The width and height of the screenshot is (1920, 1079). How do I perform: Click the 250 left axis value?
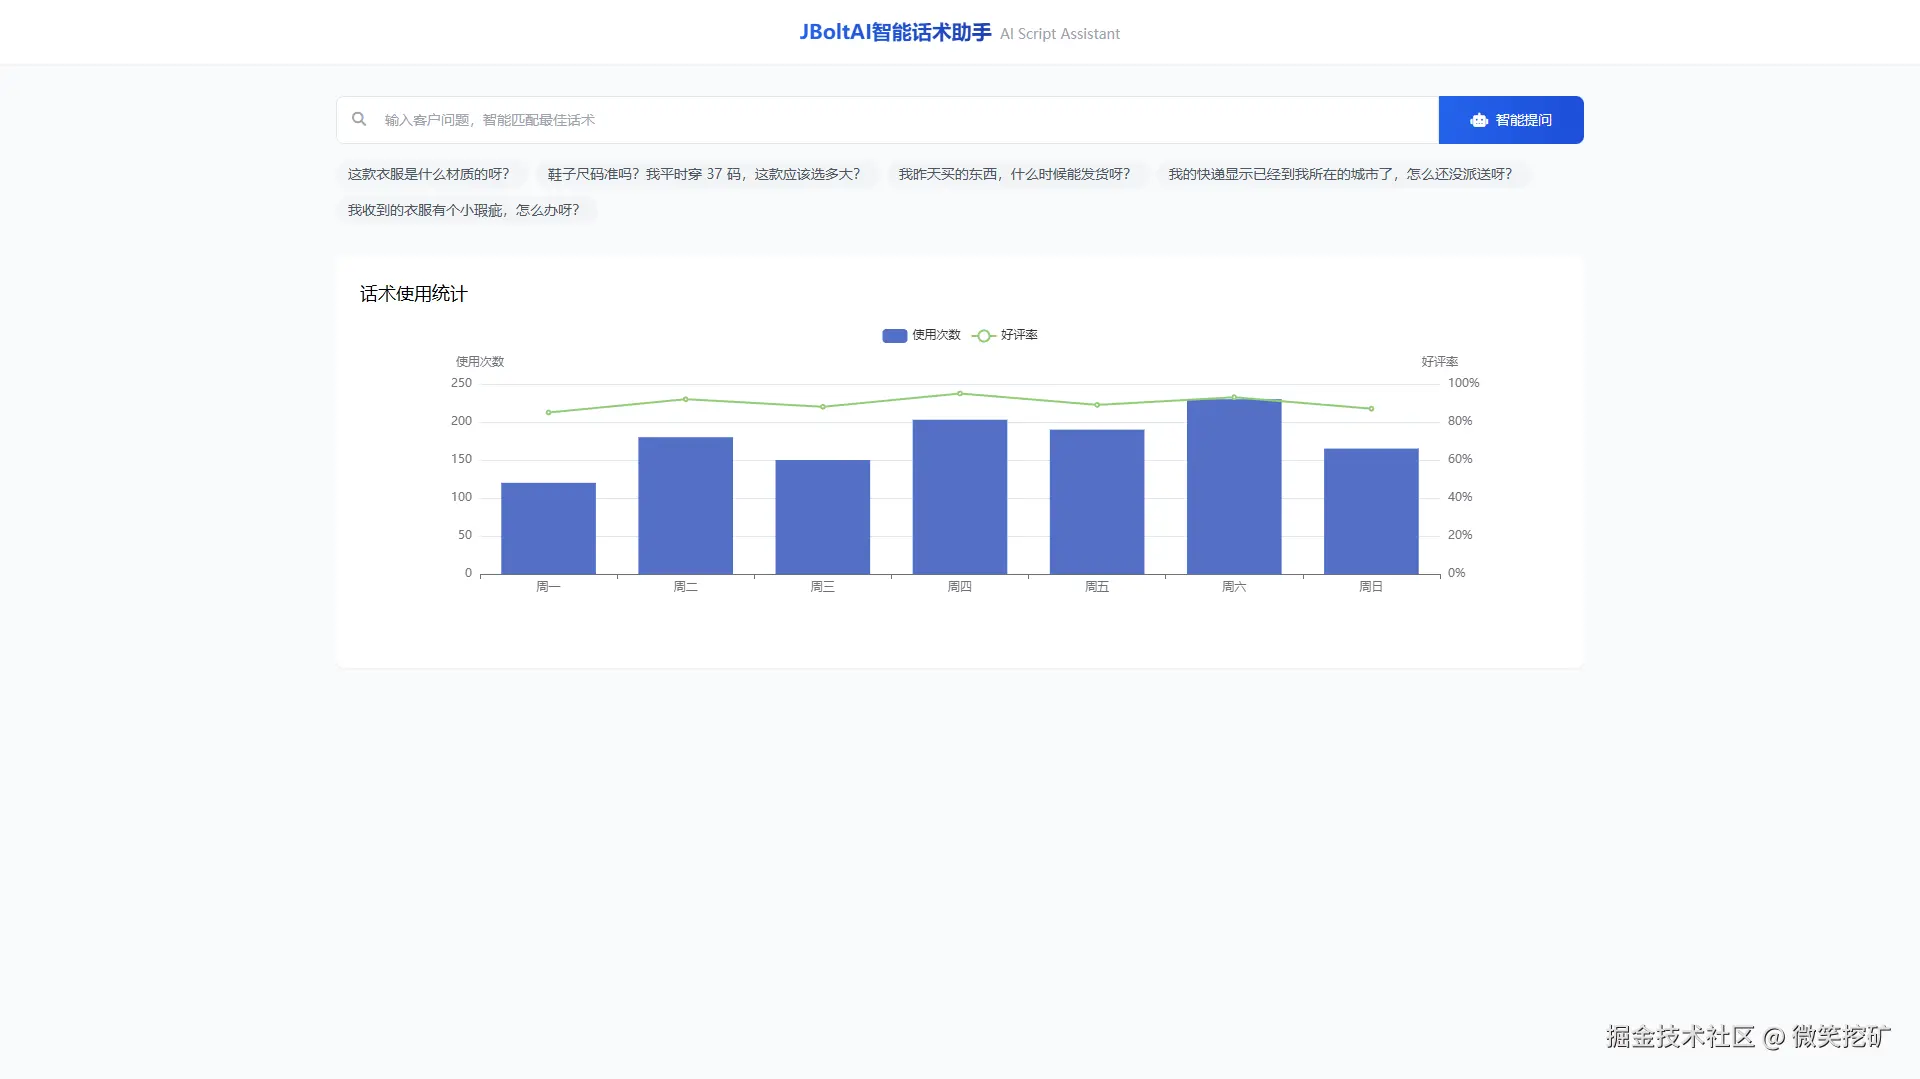point(461,383)
